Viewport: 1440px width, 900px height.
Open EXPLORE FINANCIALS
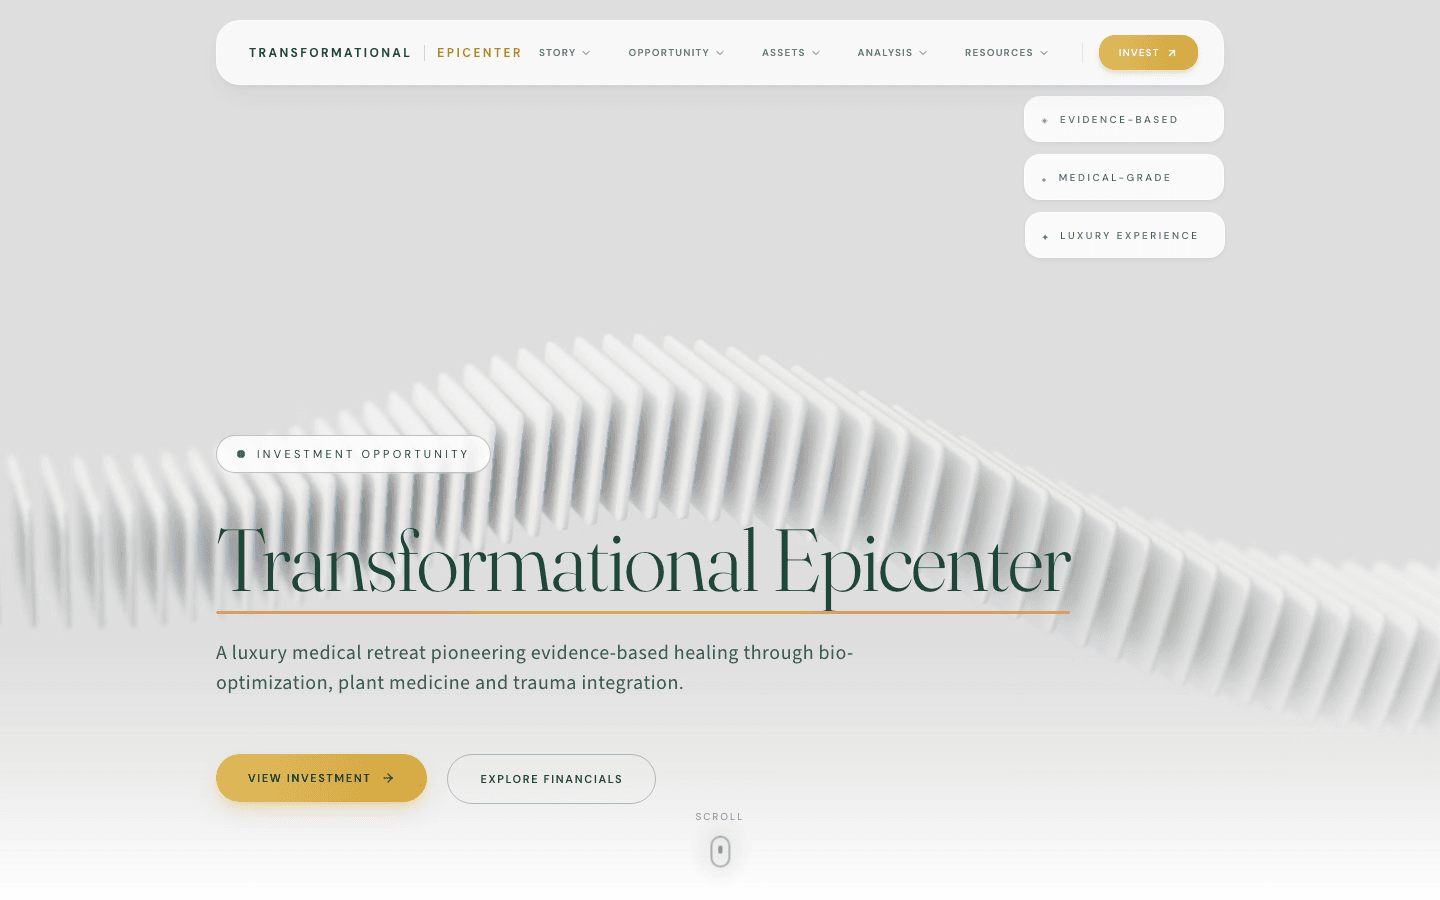coord(551,778)
